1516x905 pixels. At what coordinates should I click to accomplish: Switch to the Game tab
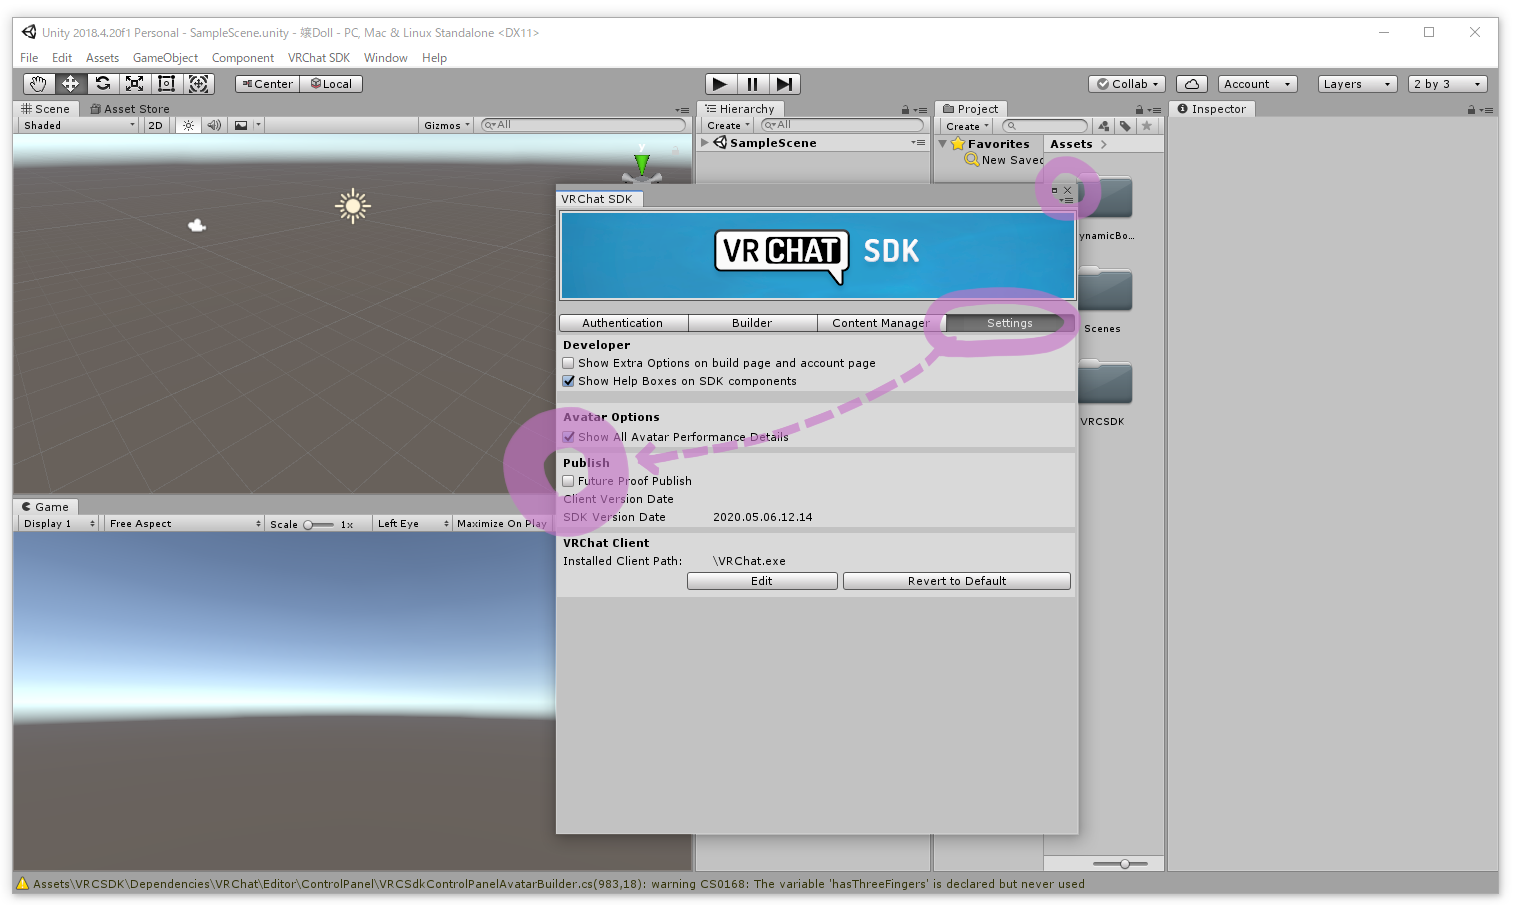pos(46,507)
